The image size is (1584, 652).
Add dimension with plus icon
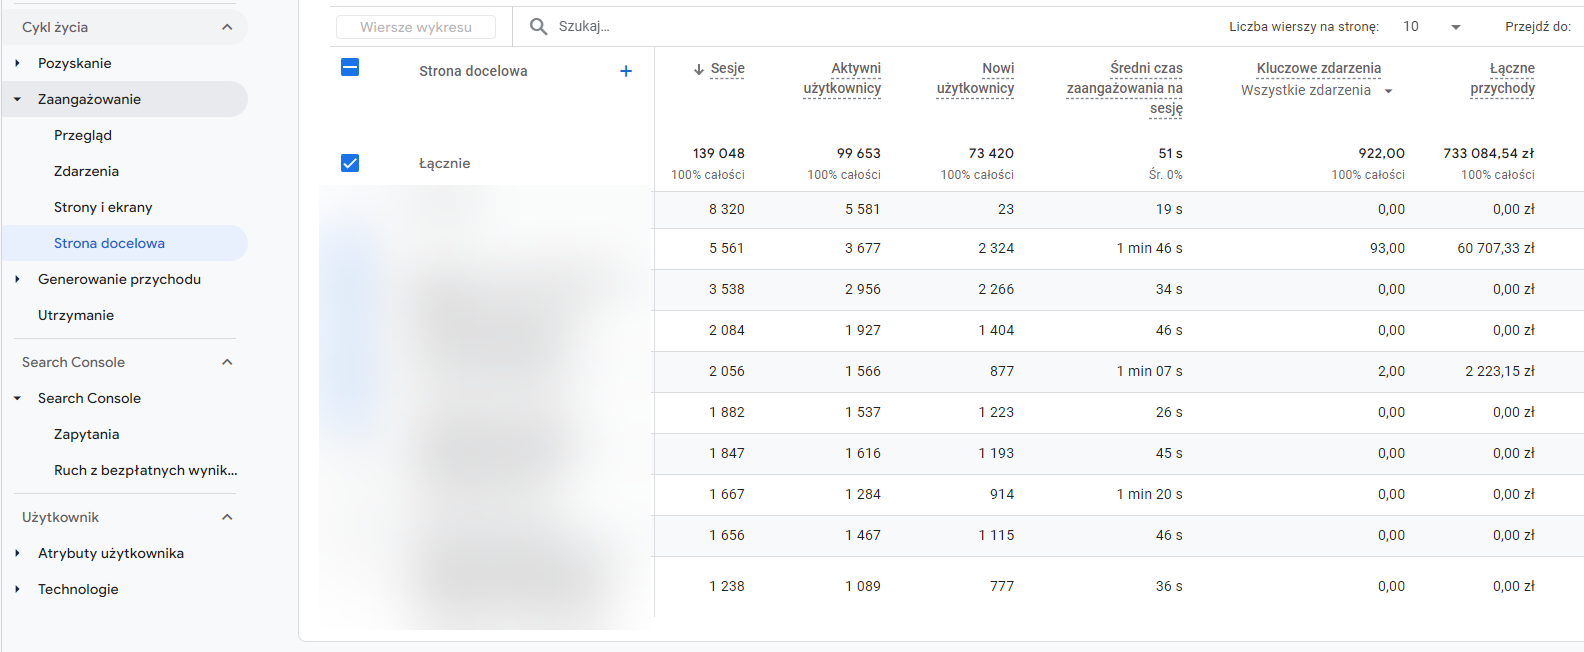[x=626, y=71]
